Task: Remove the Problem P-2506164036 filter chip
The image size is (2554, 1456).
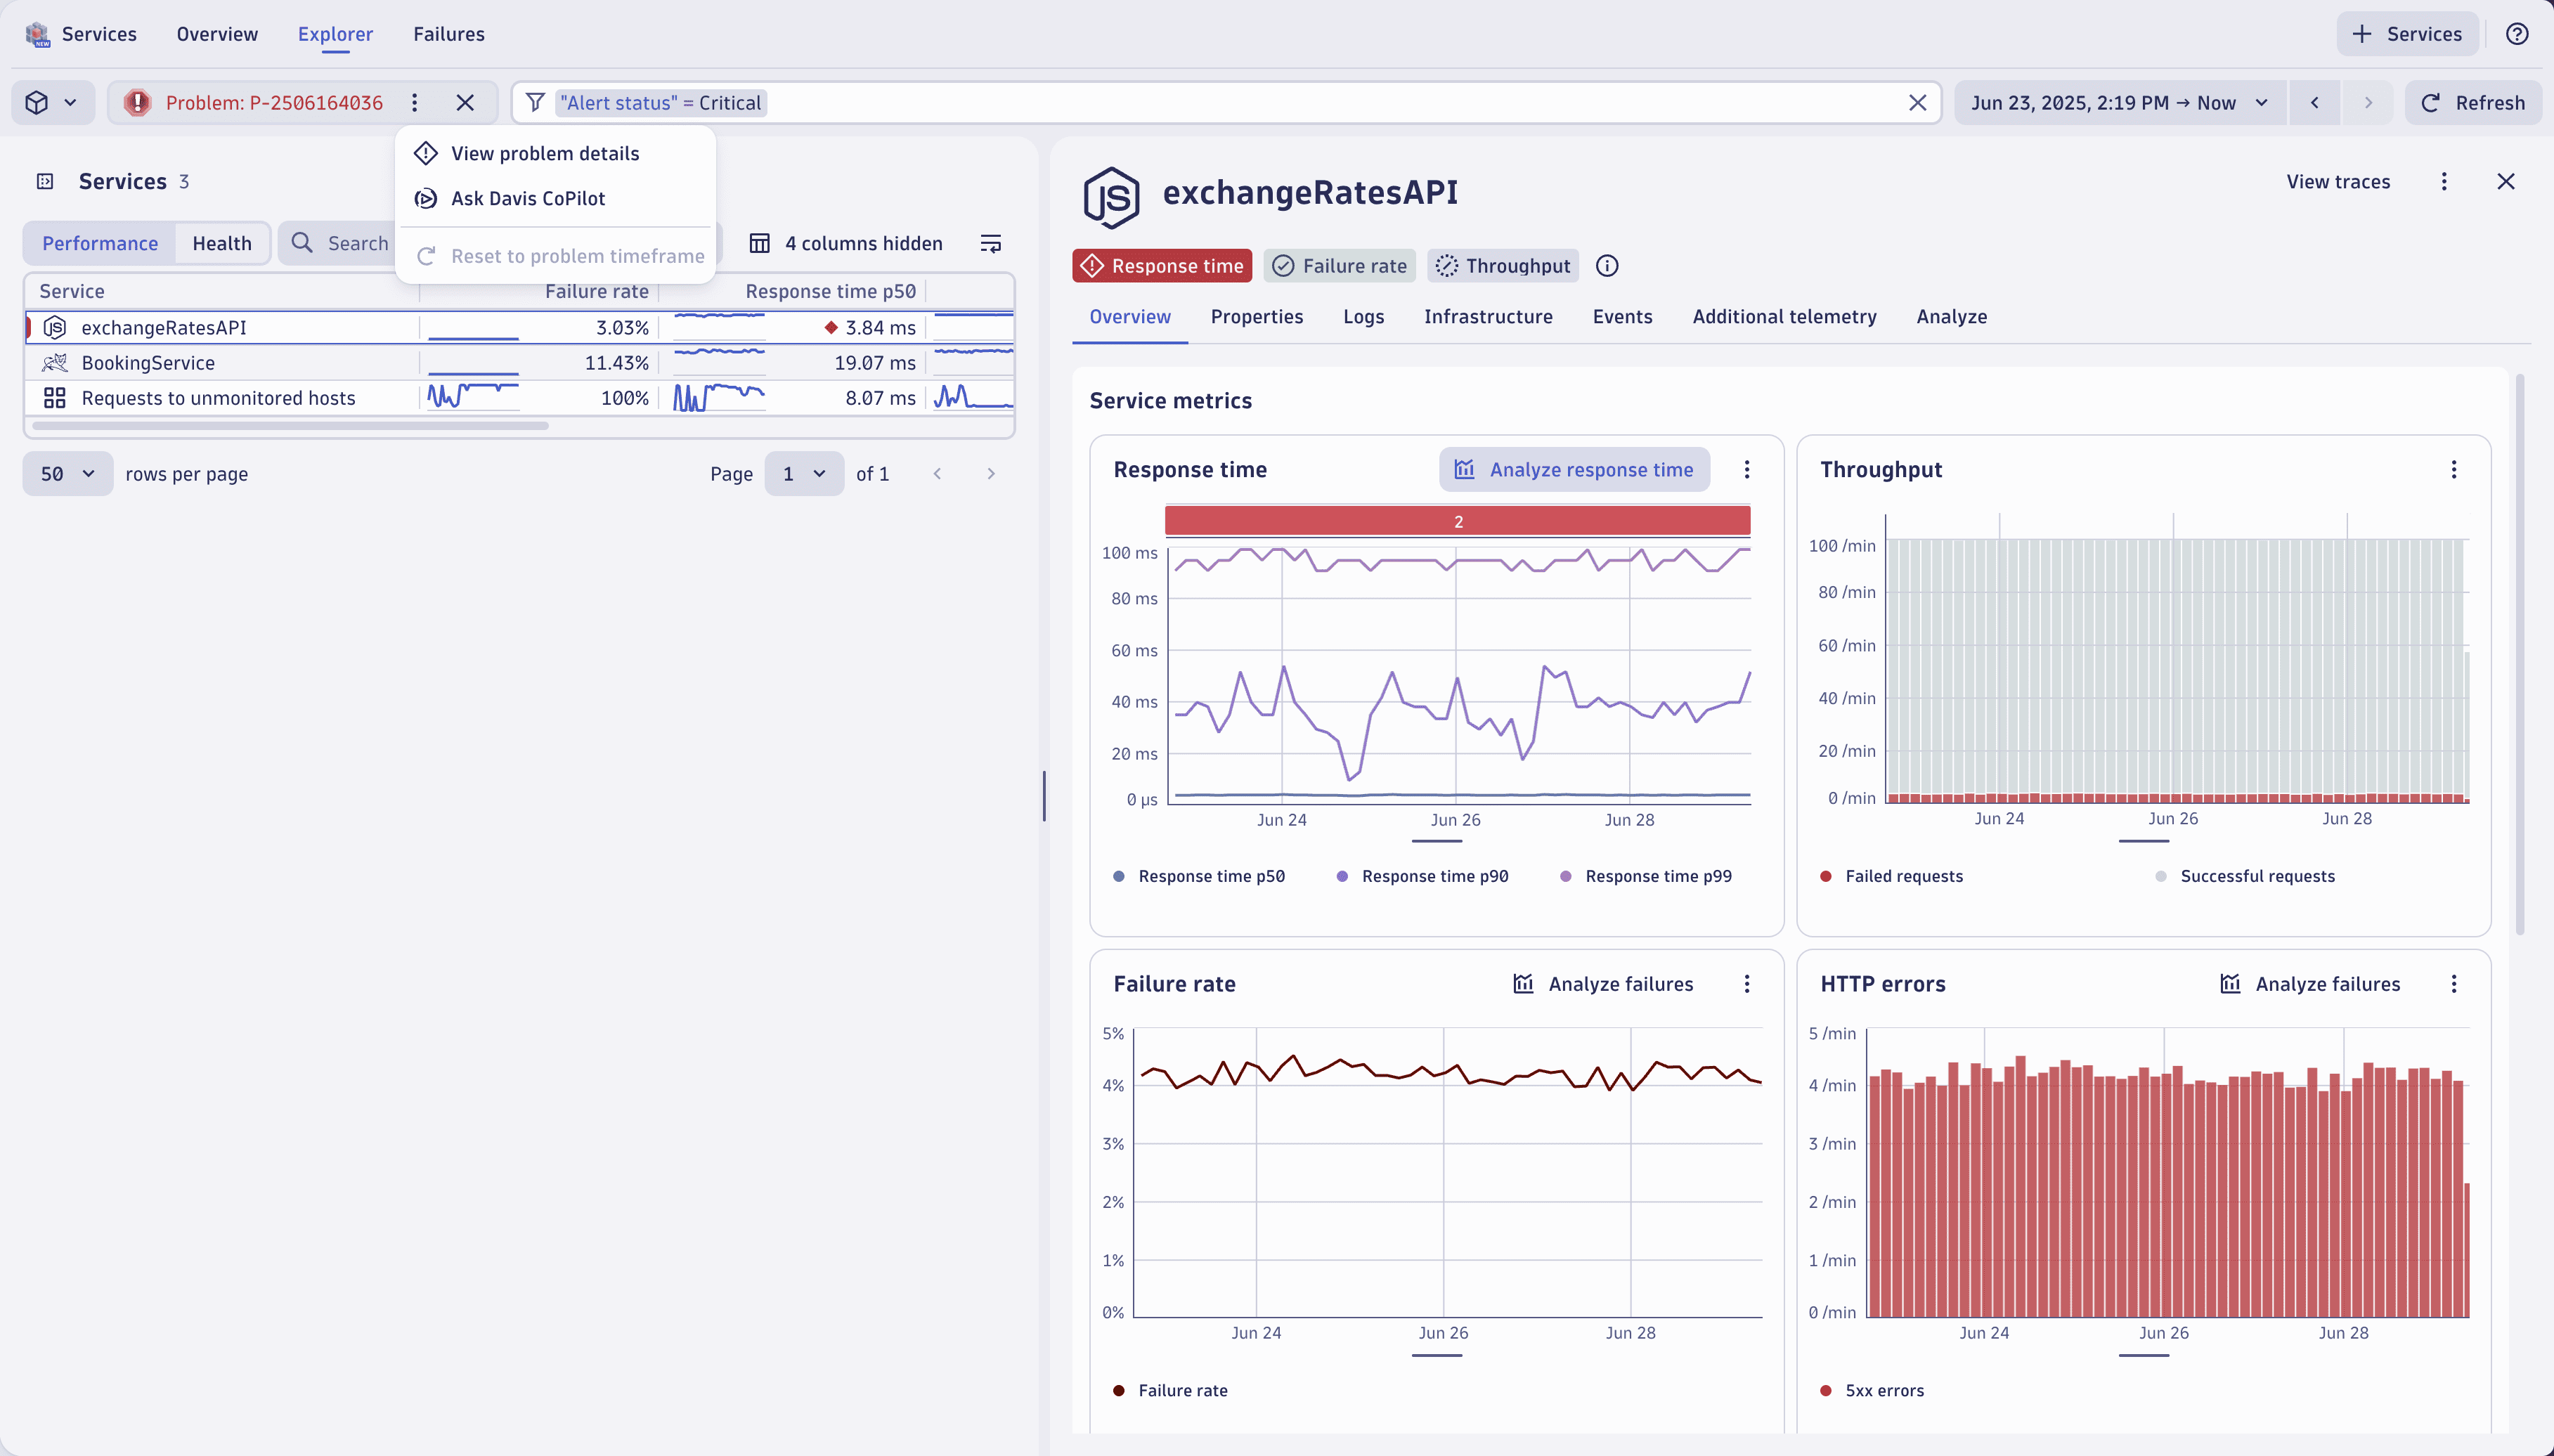Action: tap(465, 102)
